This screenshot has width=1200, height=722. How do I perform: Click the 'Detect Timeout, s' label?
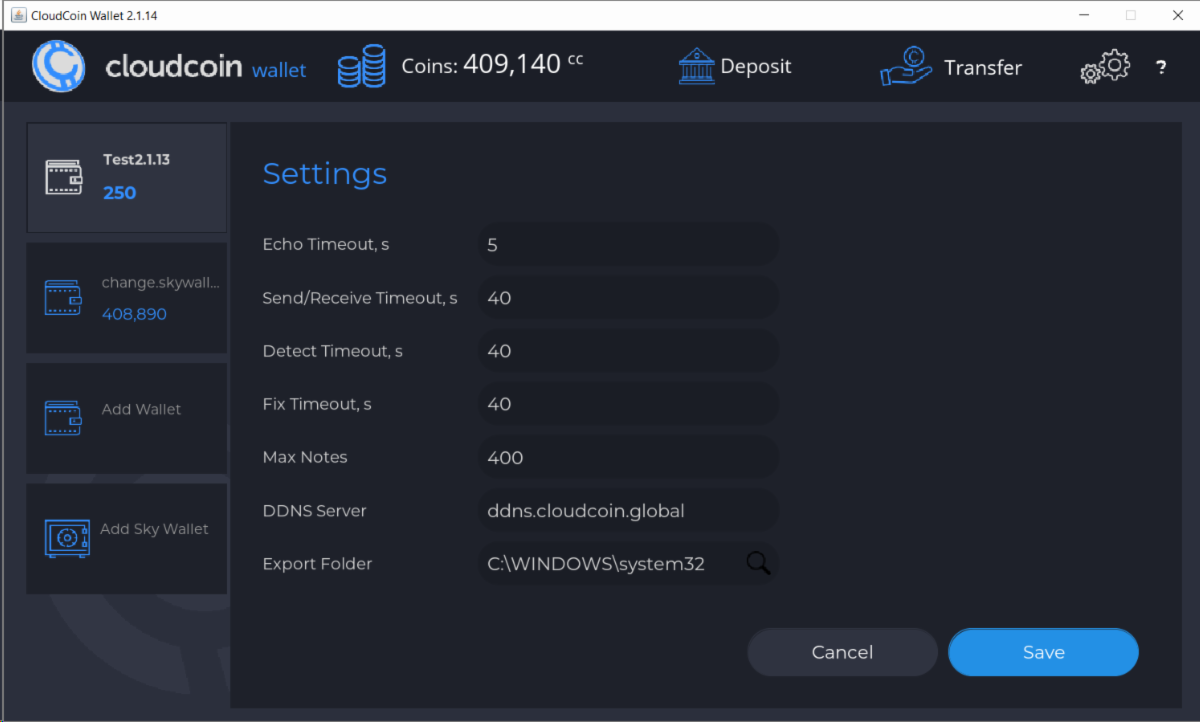[333, 351]
